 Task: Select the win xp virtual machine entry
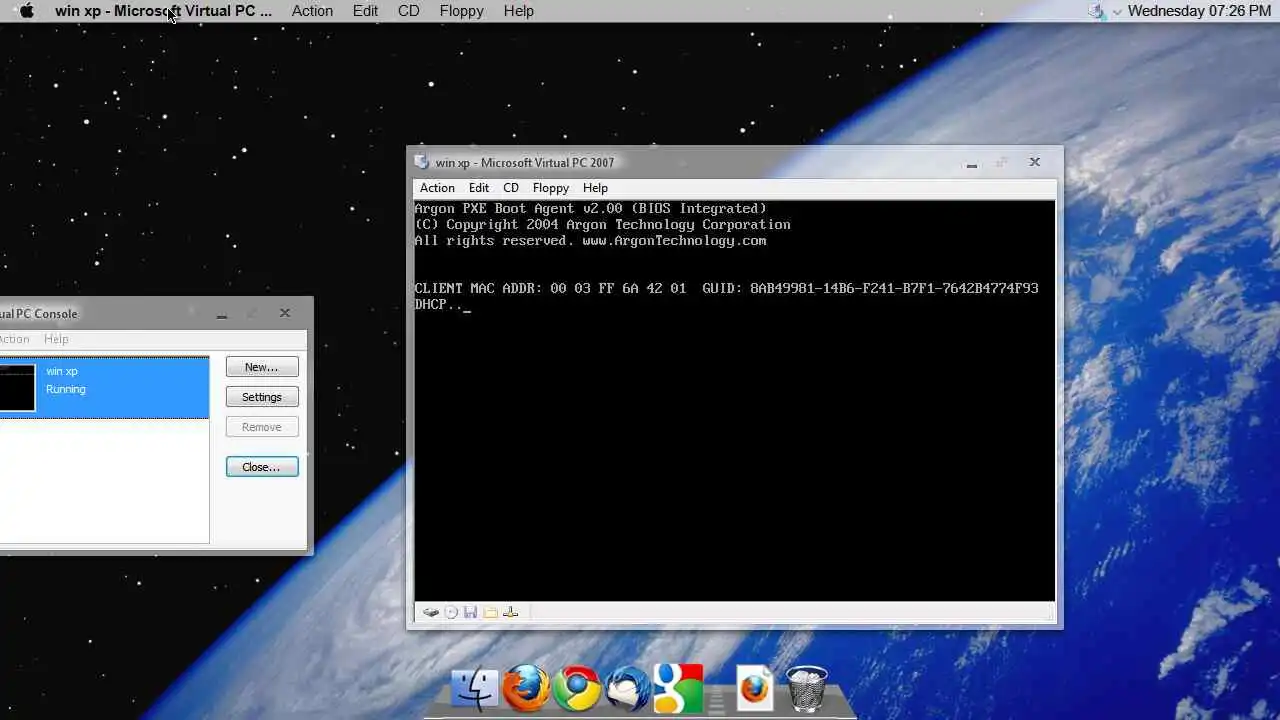(x=104, y=387)
